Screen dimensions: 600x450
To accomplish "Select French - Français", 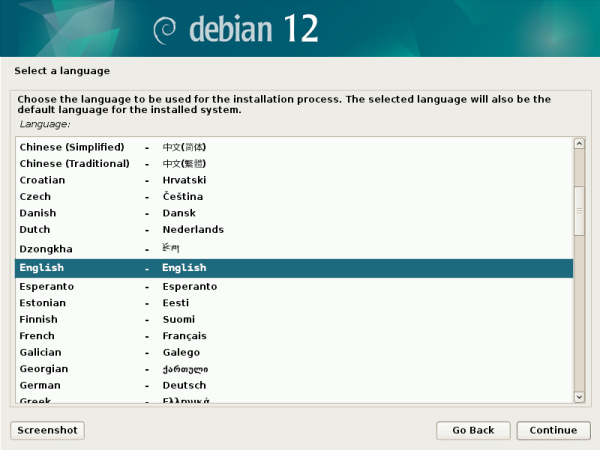I will [294, 336].
